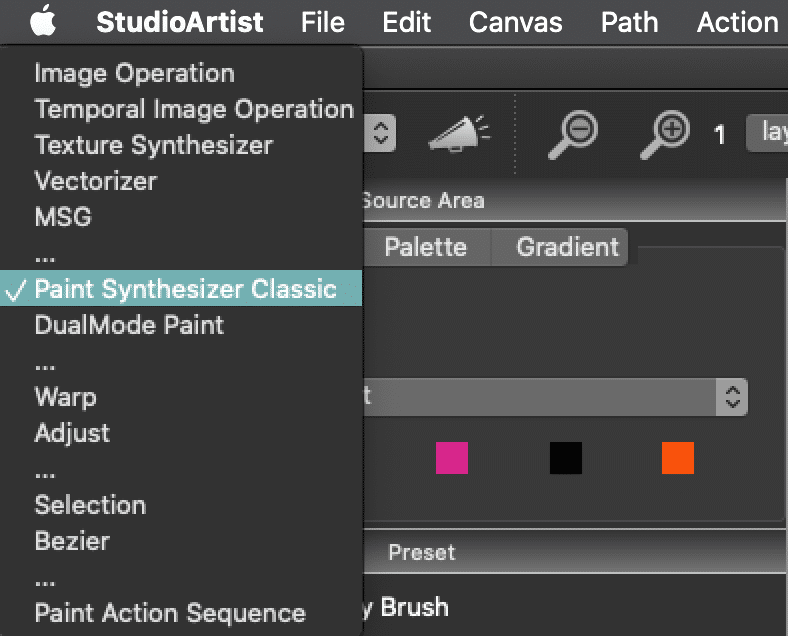Click the zoom in magnifier icon
Image resolution: width=788 pixels, height=636 pixels.
665,135
